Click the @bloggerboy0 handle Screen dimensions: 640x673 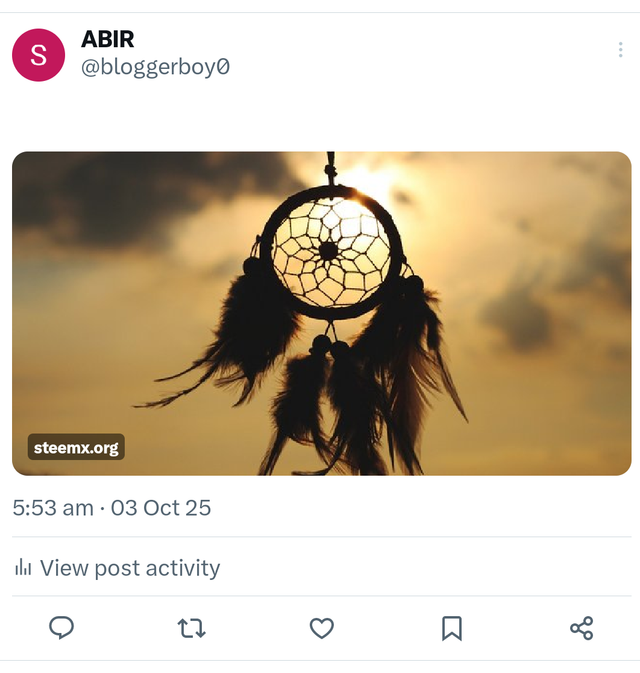pyautogui.click(x=155, y=67)
